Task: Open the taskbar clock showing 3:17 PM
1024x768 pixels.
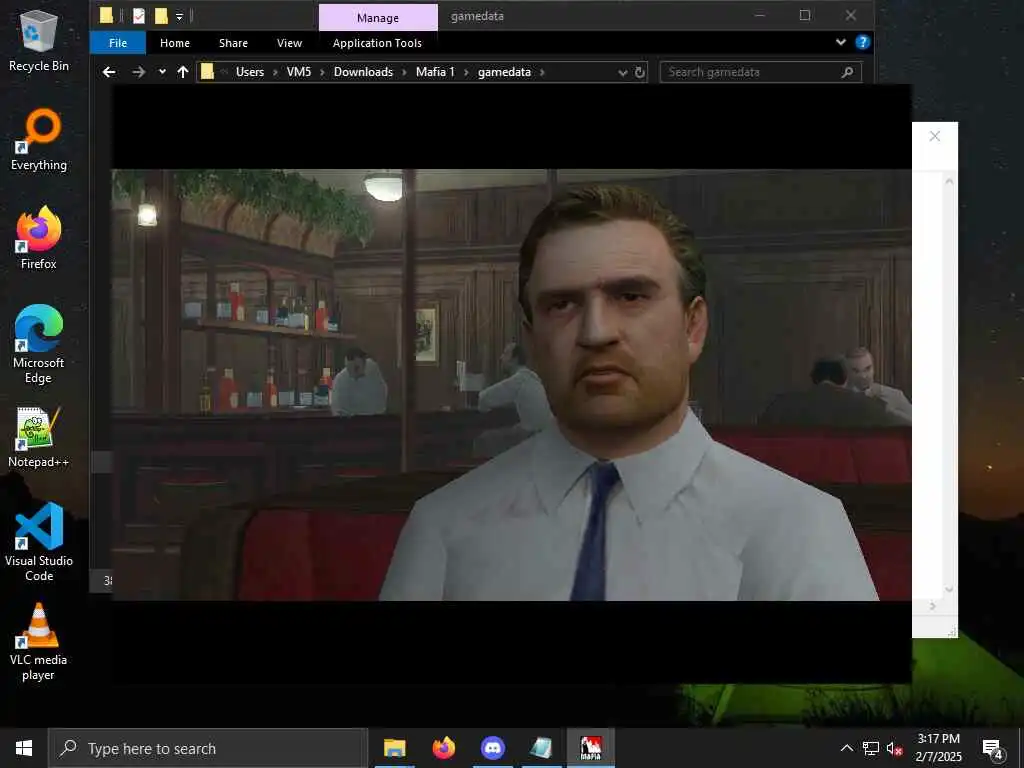Action: point(938,748)
